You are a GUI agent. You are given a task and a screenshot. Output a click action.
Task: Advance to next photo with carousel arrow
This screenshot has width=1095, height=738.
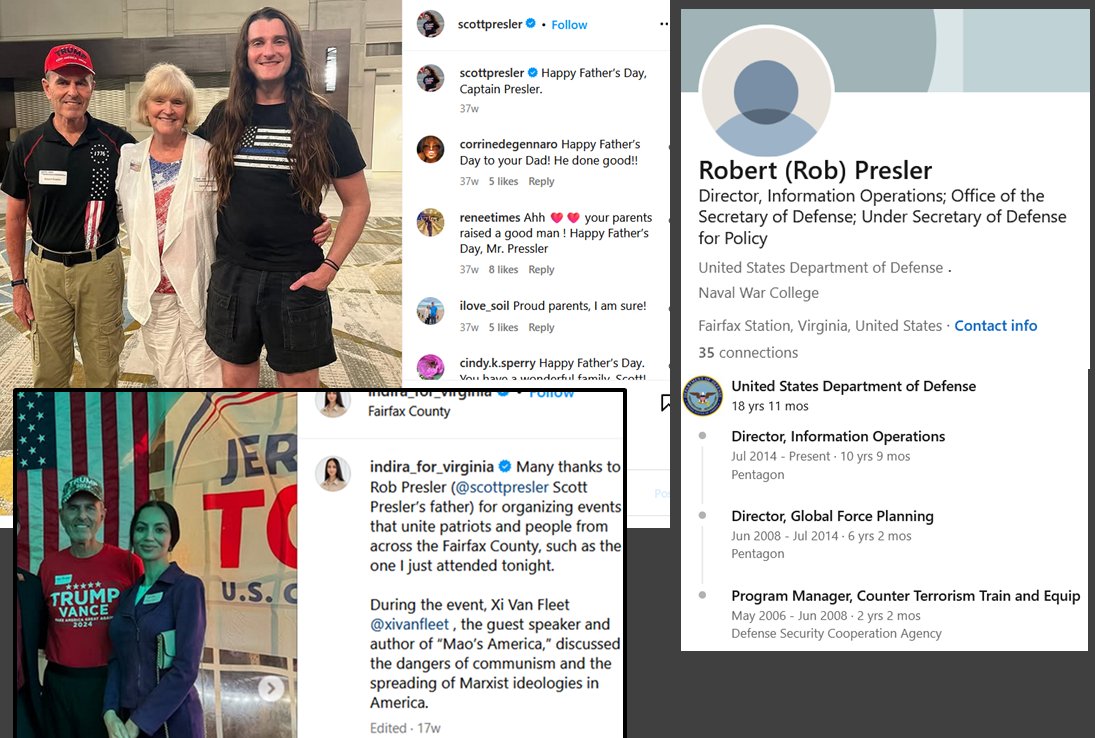[x=271, y=688]
